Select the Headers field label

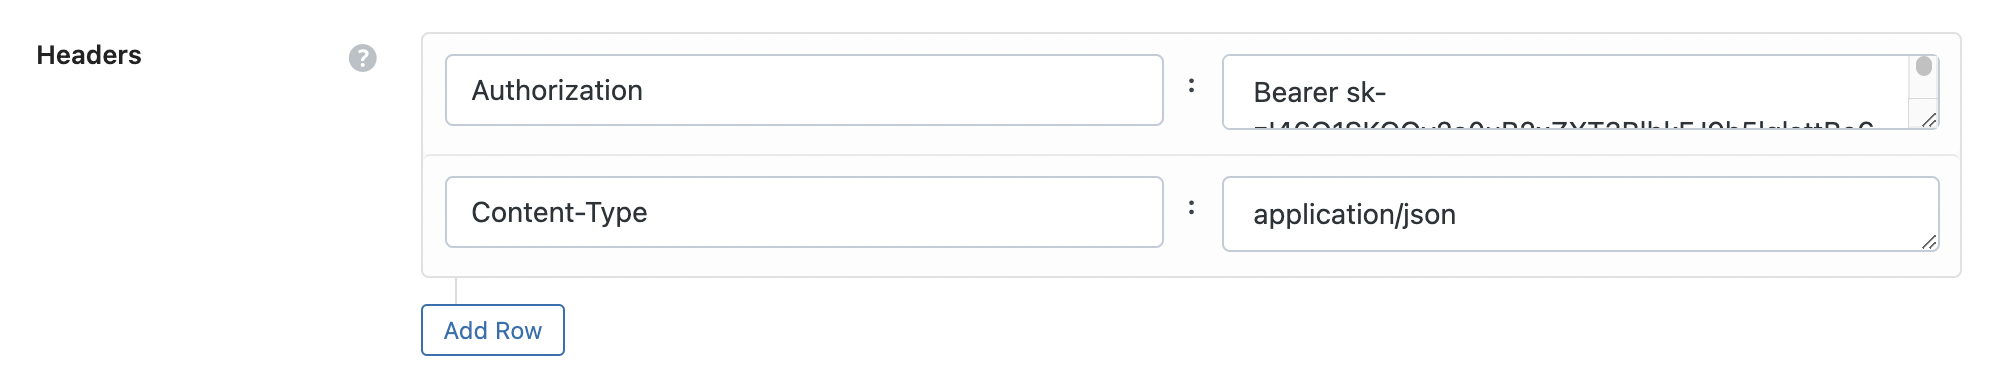[x=89, y=55]
